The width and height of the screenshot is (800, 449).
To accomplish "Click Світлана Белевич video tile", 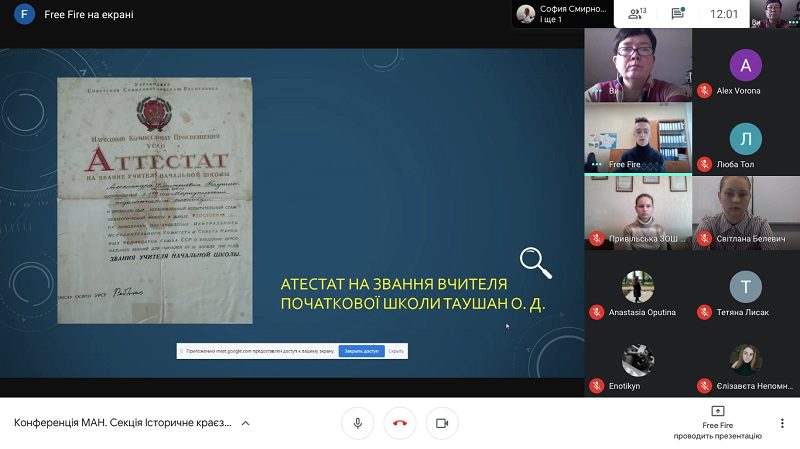I will point(746,213).
